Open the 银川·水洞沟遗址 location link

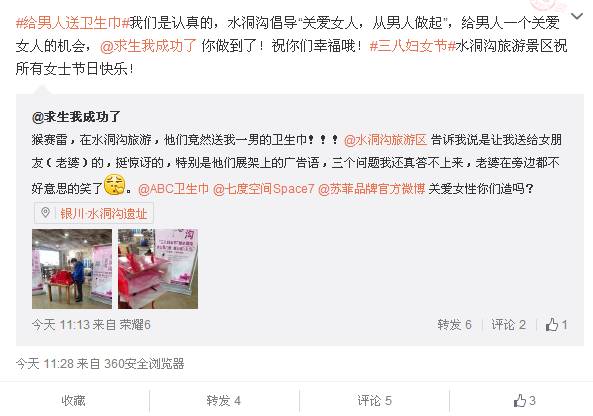[104, 214]
